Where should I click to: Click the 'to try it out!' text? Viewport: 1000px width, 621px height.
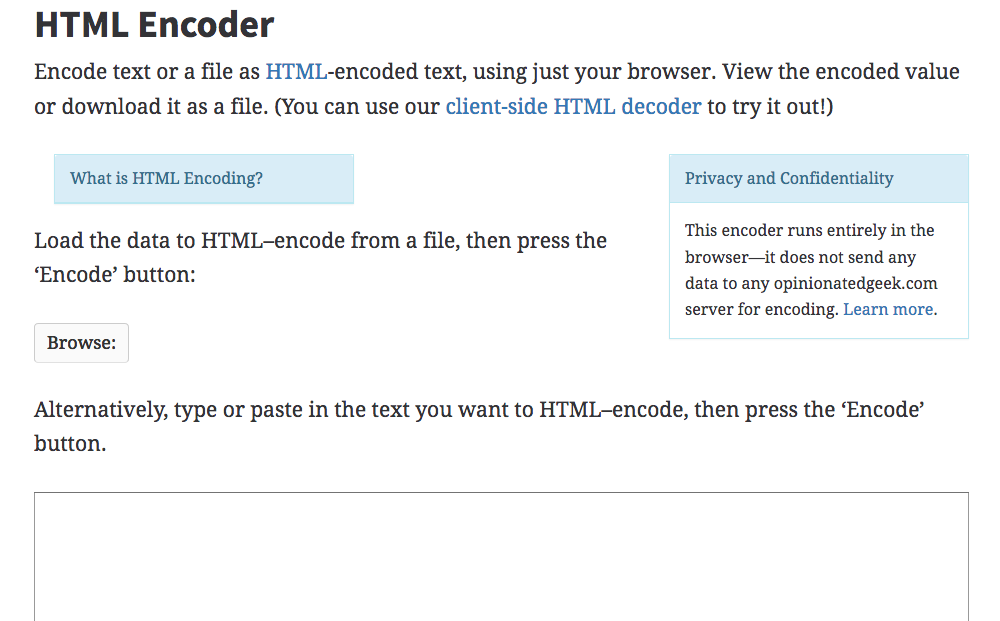pyautogui.click(x=770, y=106)
